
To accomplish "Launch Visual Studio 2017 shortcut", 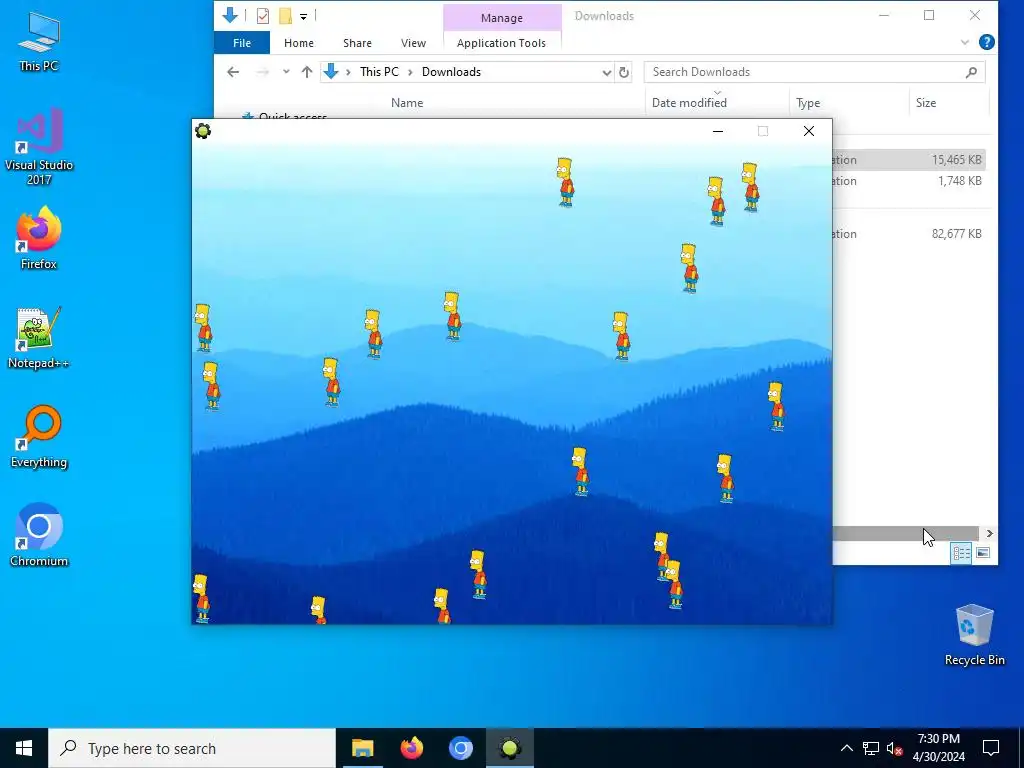I will point(39,147).
